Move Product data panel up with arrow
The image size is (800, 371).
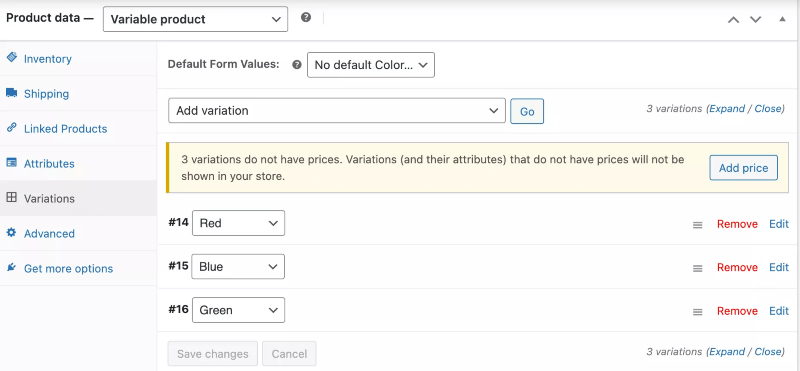[x=733, y=19]
